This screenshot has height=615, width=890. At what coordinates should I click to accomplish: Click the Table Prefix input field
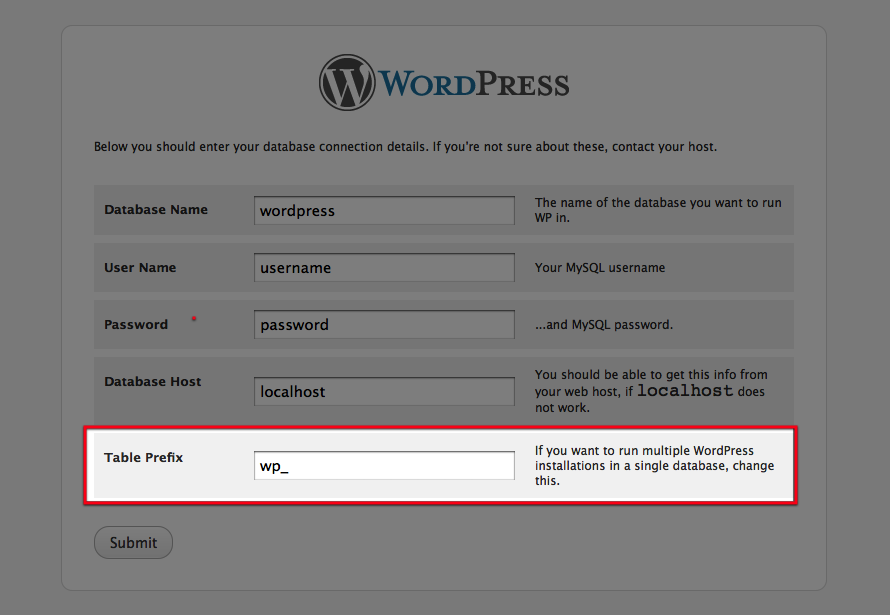[384, 465]
